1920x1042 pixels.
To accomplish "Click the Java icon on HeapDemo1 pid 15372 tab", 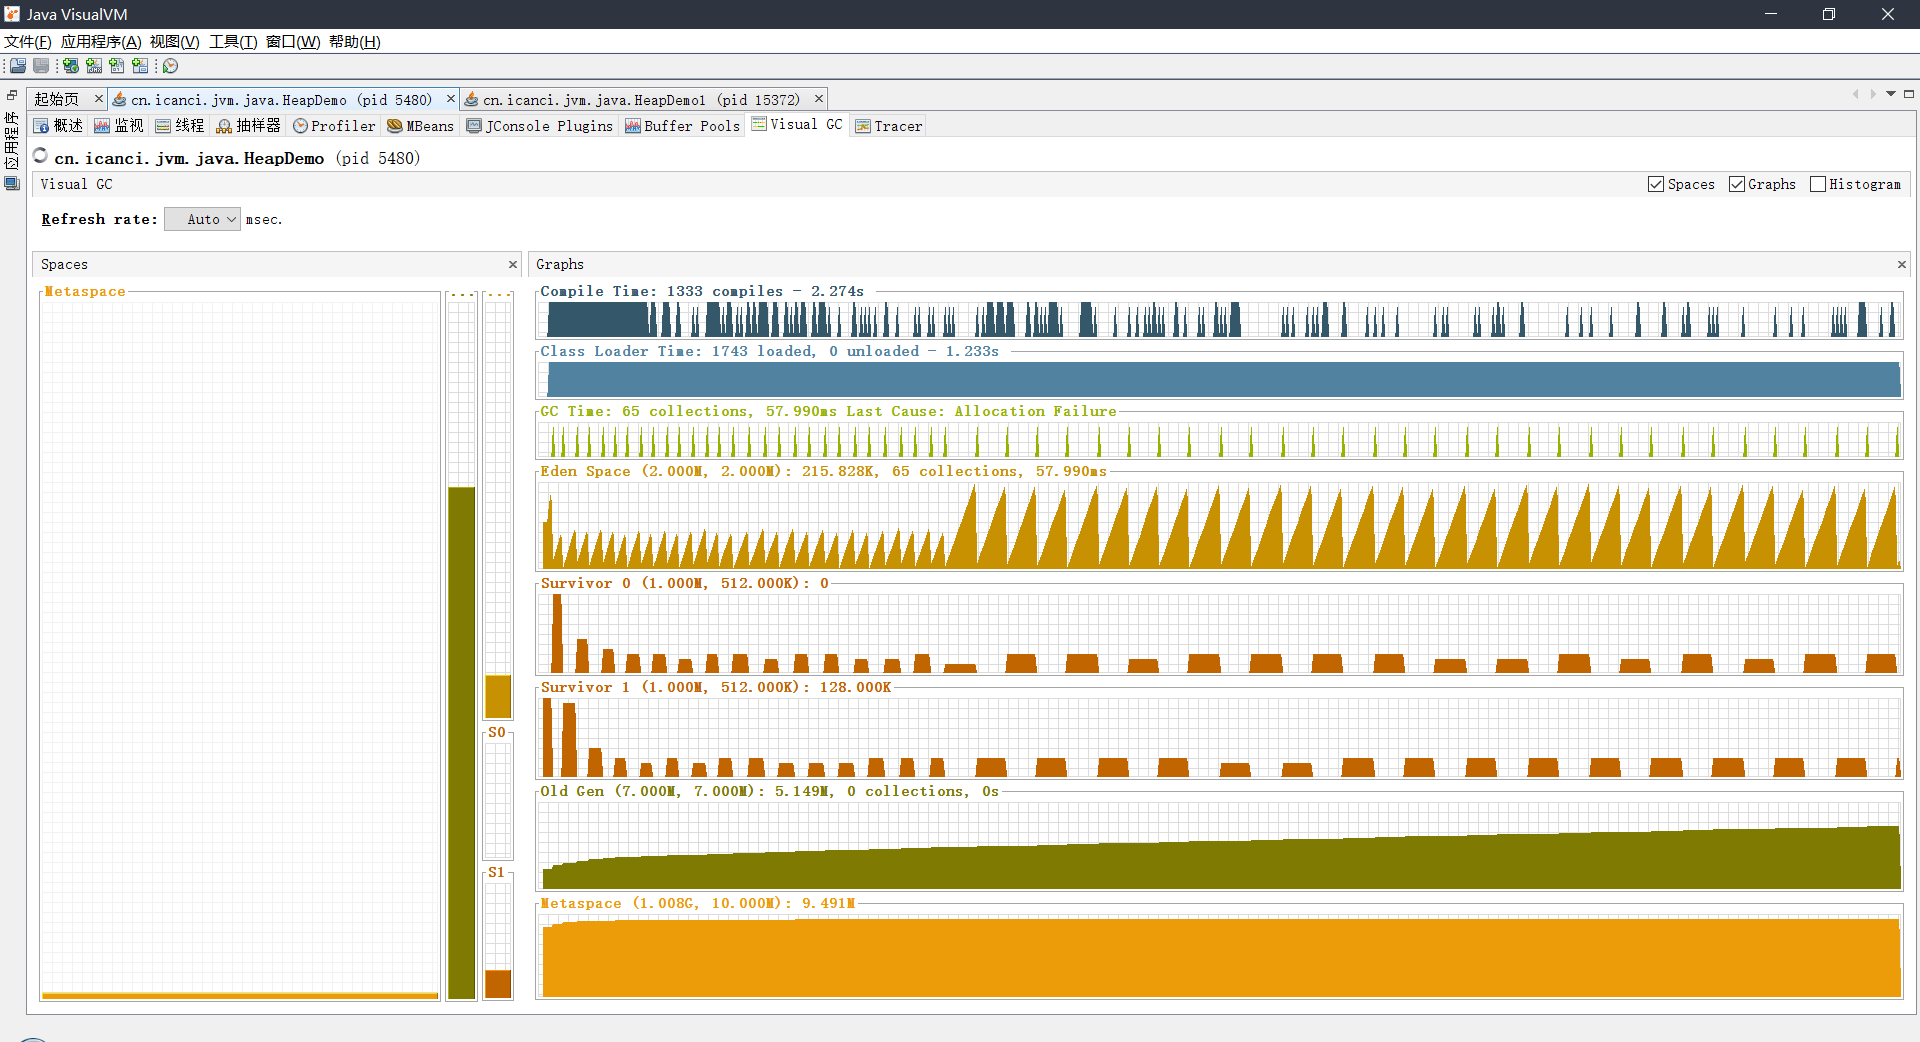I will tap(472, 99).
